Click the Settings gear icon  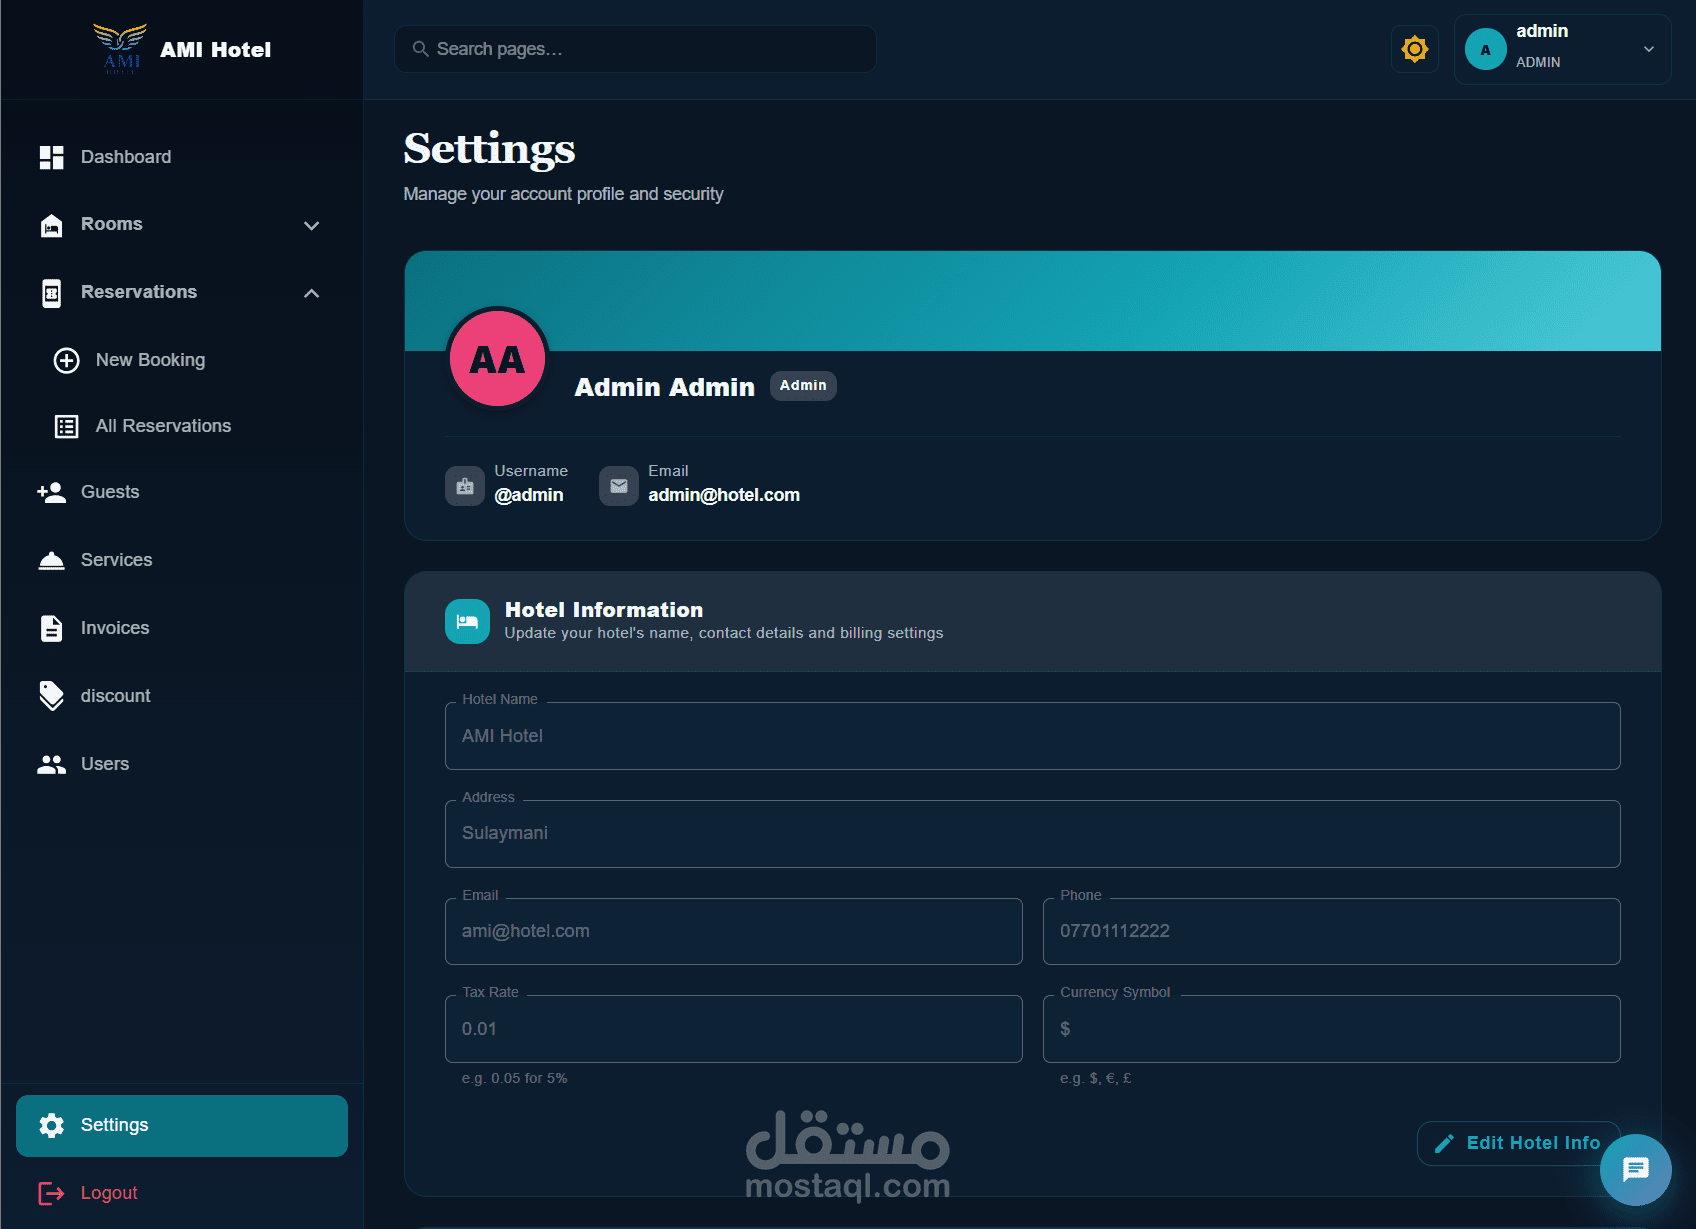[x=52, y=1125]
